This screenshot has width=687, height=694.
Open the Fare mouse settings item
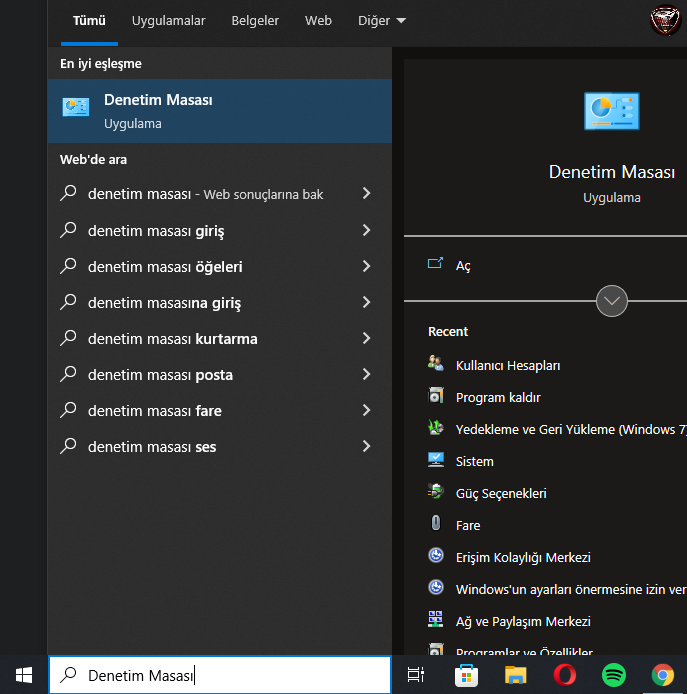(467, 525)
